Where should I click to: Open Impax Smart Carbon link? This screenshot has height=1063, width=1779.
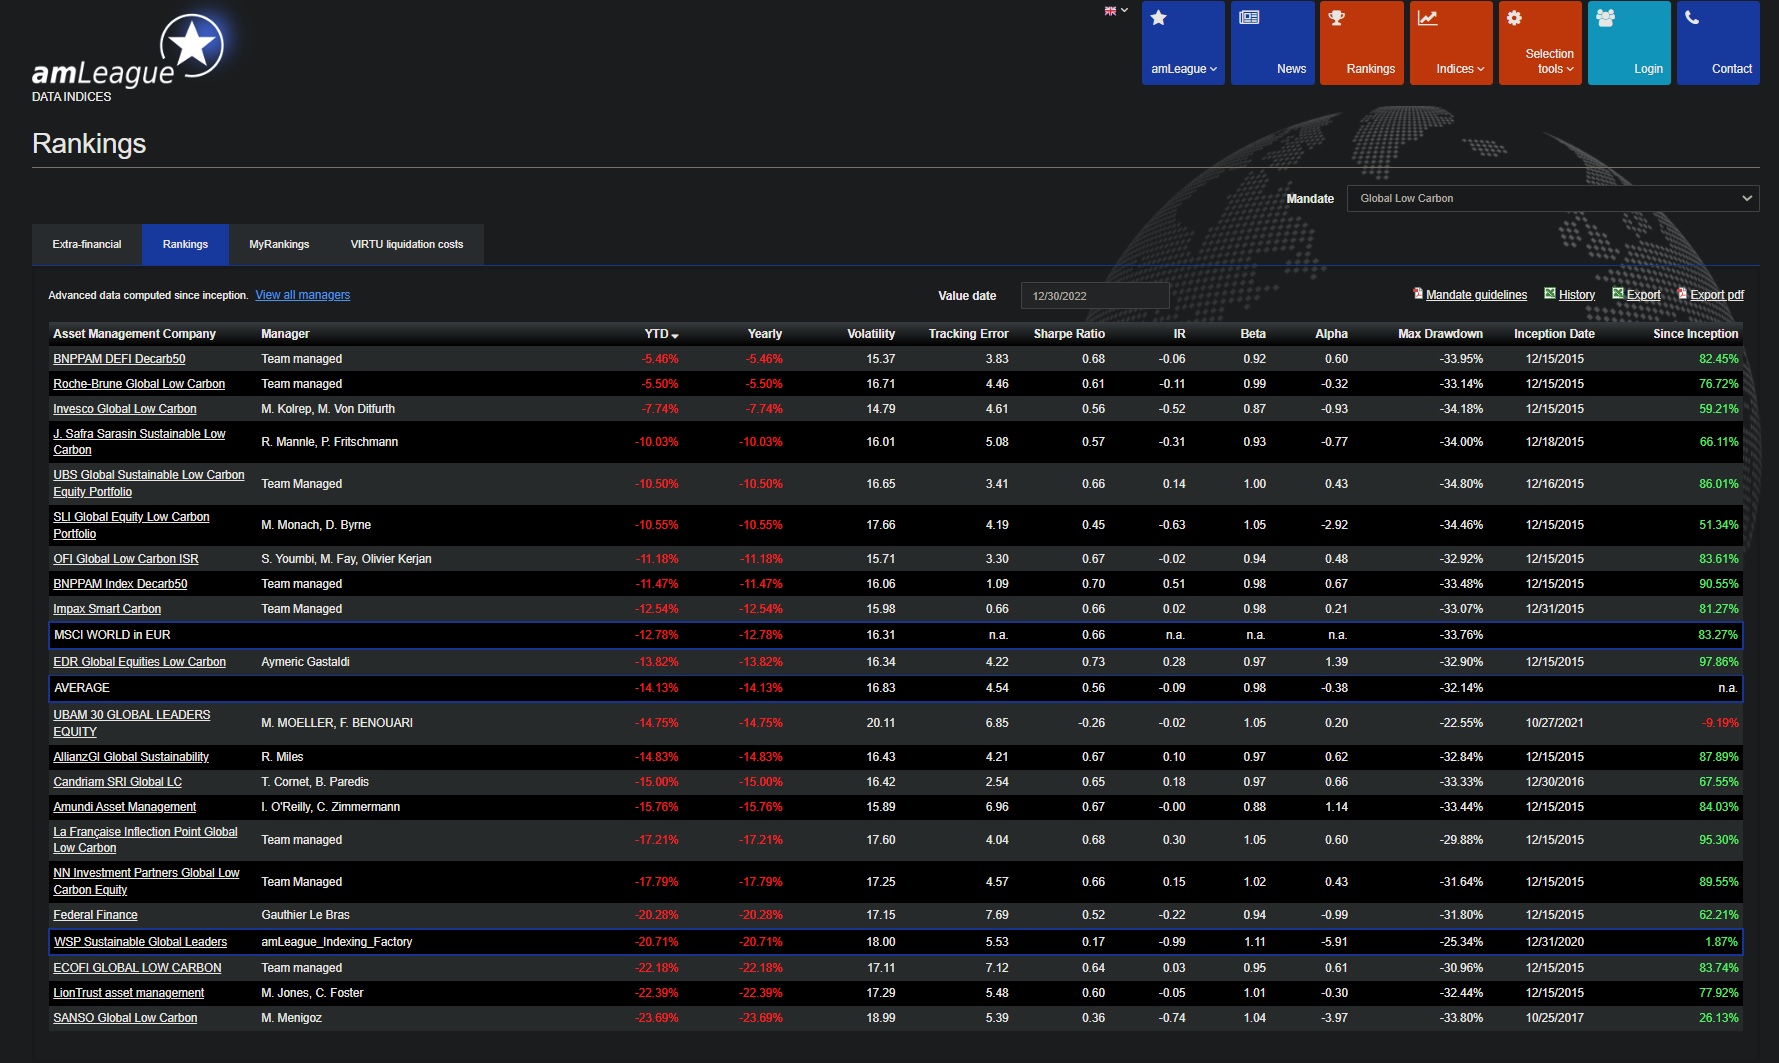107,609
